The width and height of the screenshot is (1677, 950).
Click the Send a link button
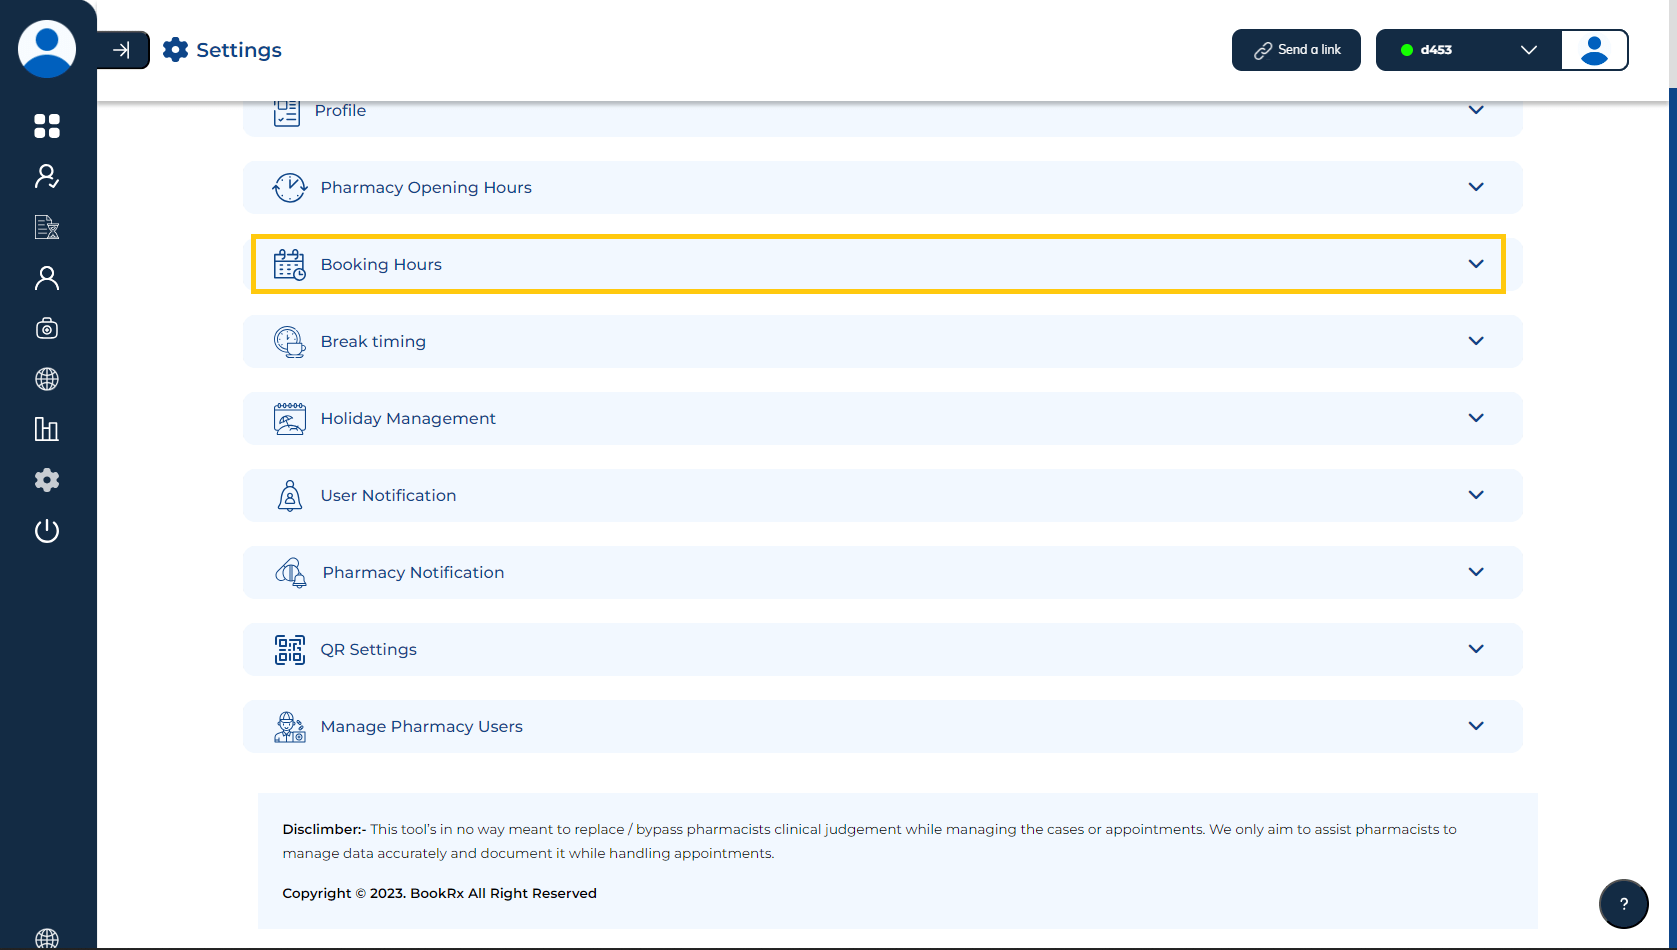(1295, 50)
